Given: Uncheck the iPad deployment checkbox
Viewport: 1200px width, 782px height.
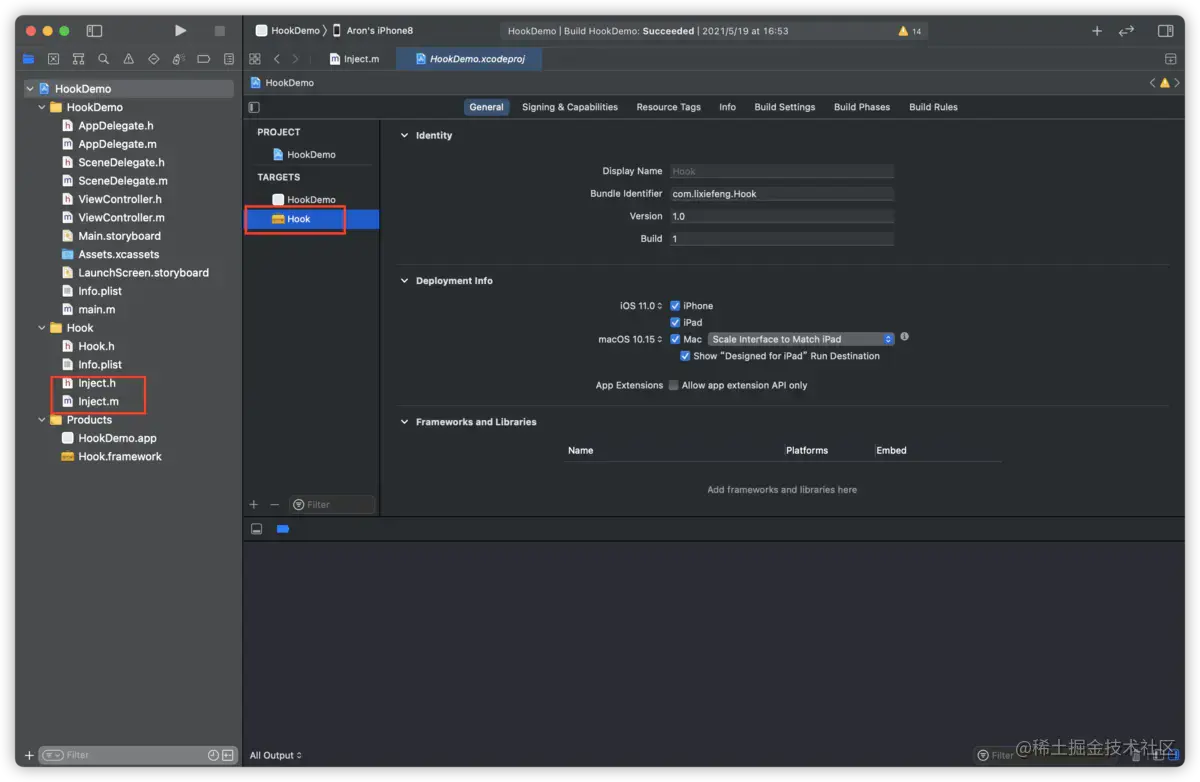Looking at the screenshot, I should tap(676, 323).
